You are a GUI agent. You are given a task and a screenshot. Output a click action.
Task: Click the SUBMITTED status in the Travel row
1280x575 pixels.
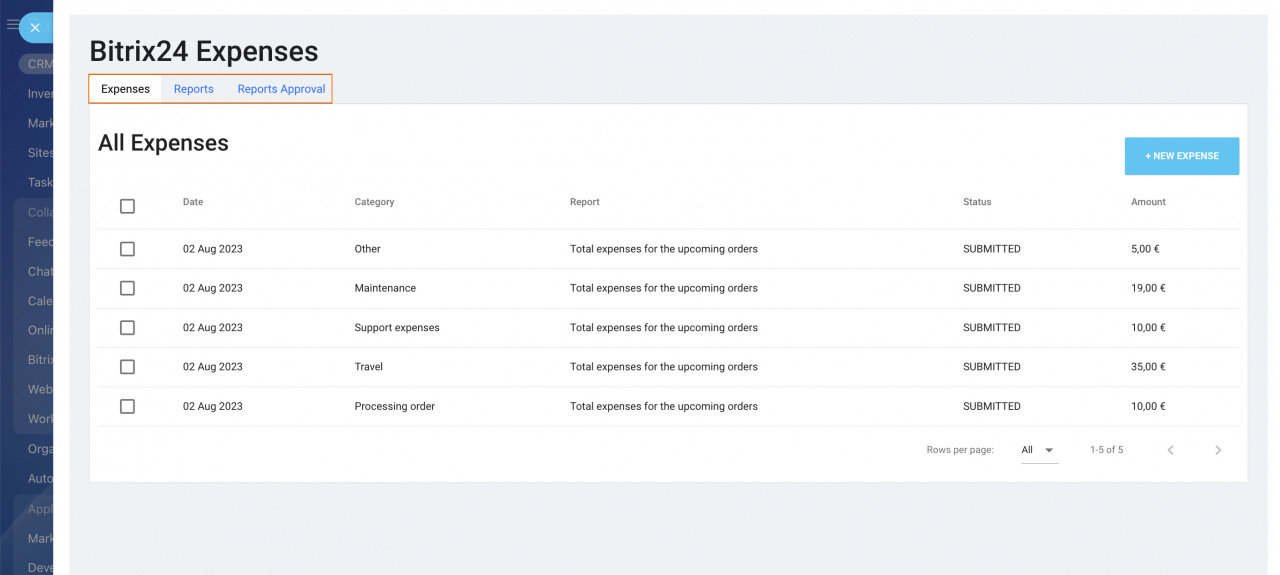992,367
